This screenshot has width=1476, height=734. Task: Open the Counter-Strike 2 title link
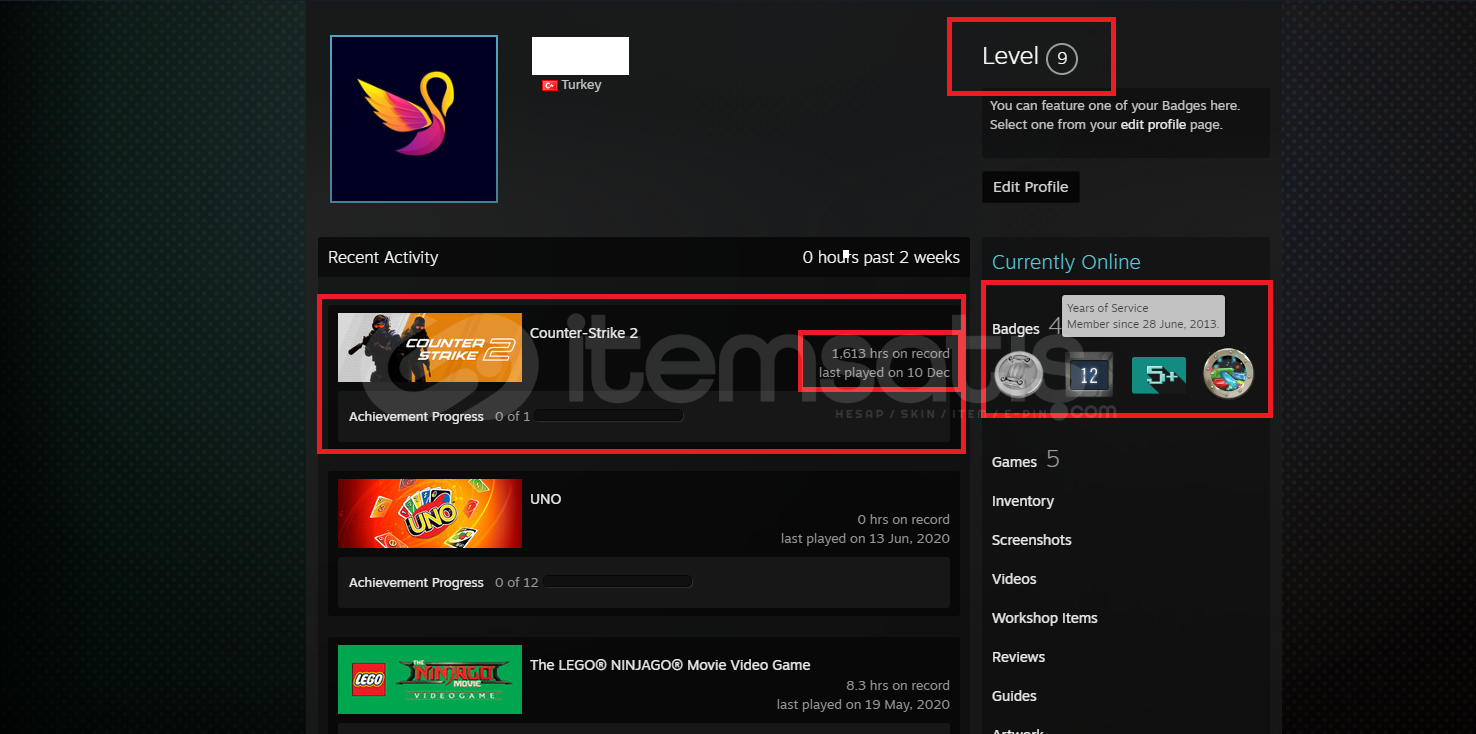[x=584, y=333]
